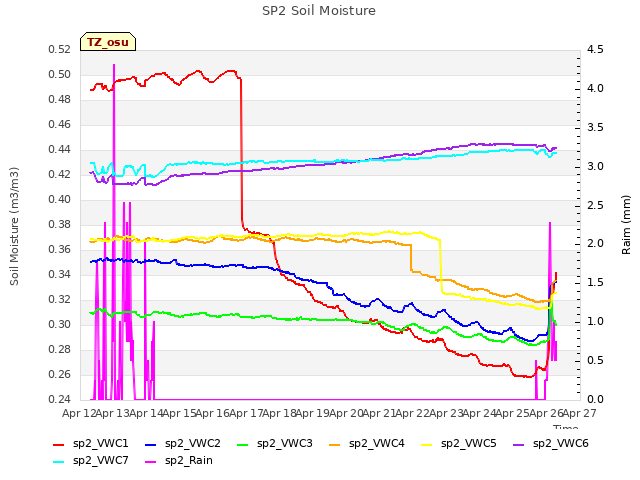Click the green sp2_VWC3 legend swatch

(242, 444)
